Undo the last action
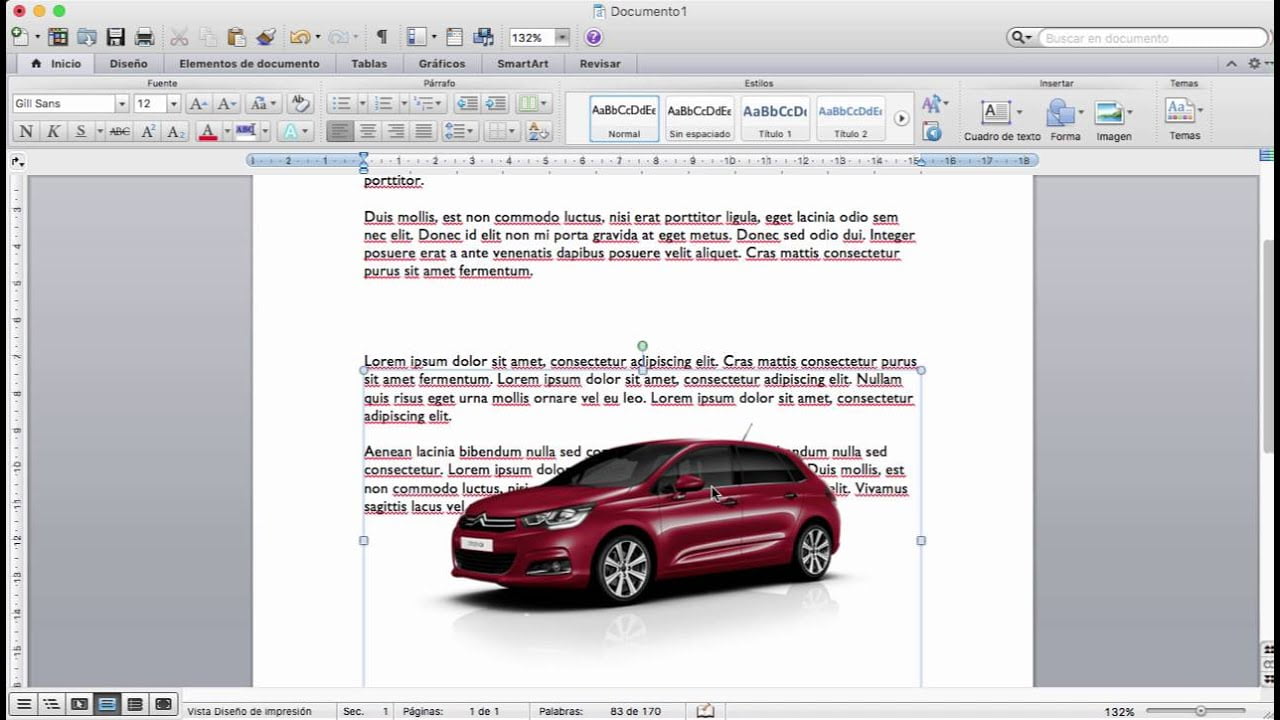The image size is (1280, 720). point(299,37)
